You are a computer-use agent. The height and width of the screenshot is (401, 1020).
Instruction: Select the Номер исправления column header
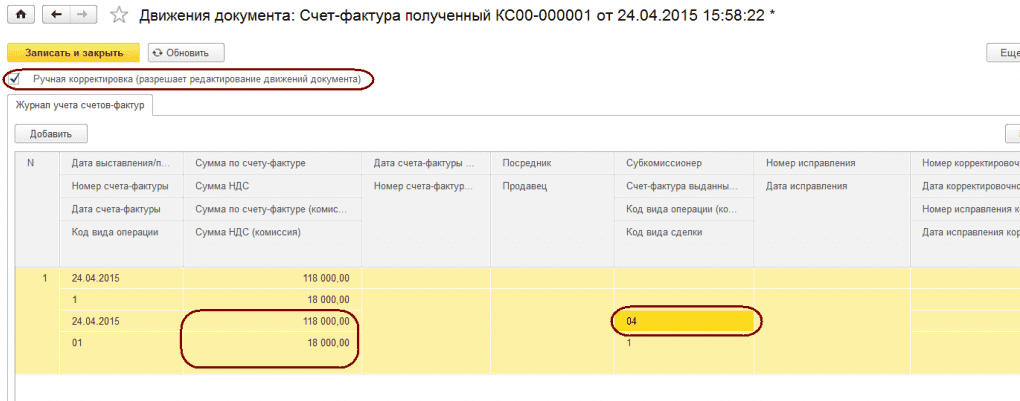click(811, 163)
